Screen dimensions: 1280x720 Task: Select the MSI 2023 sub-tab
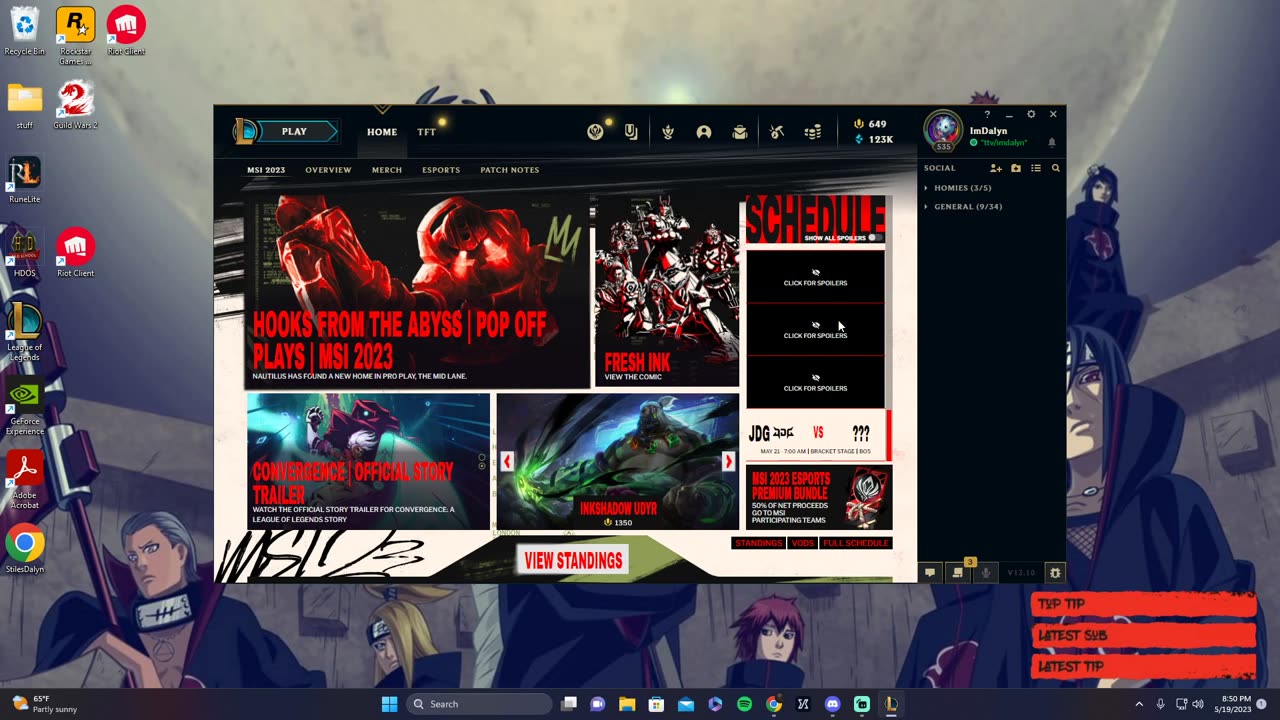point(266,170)
